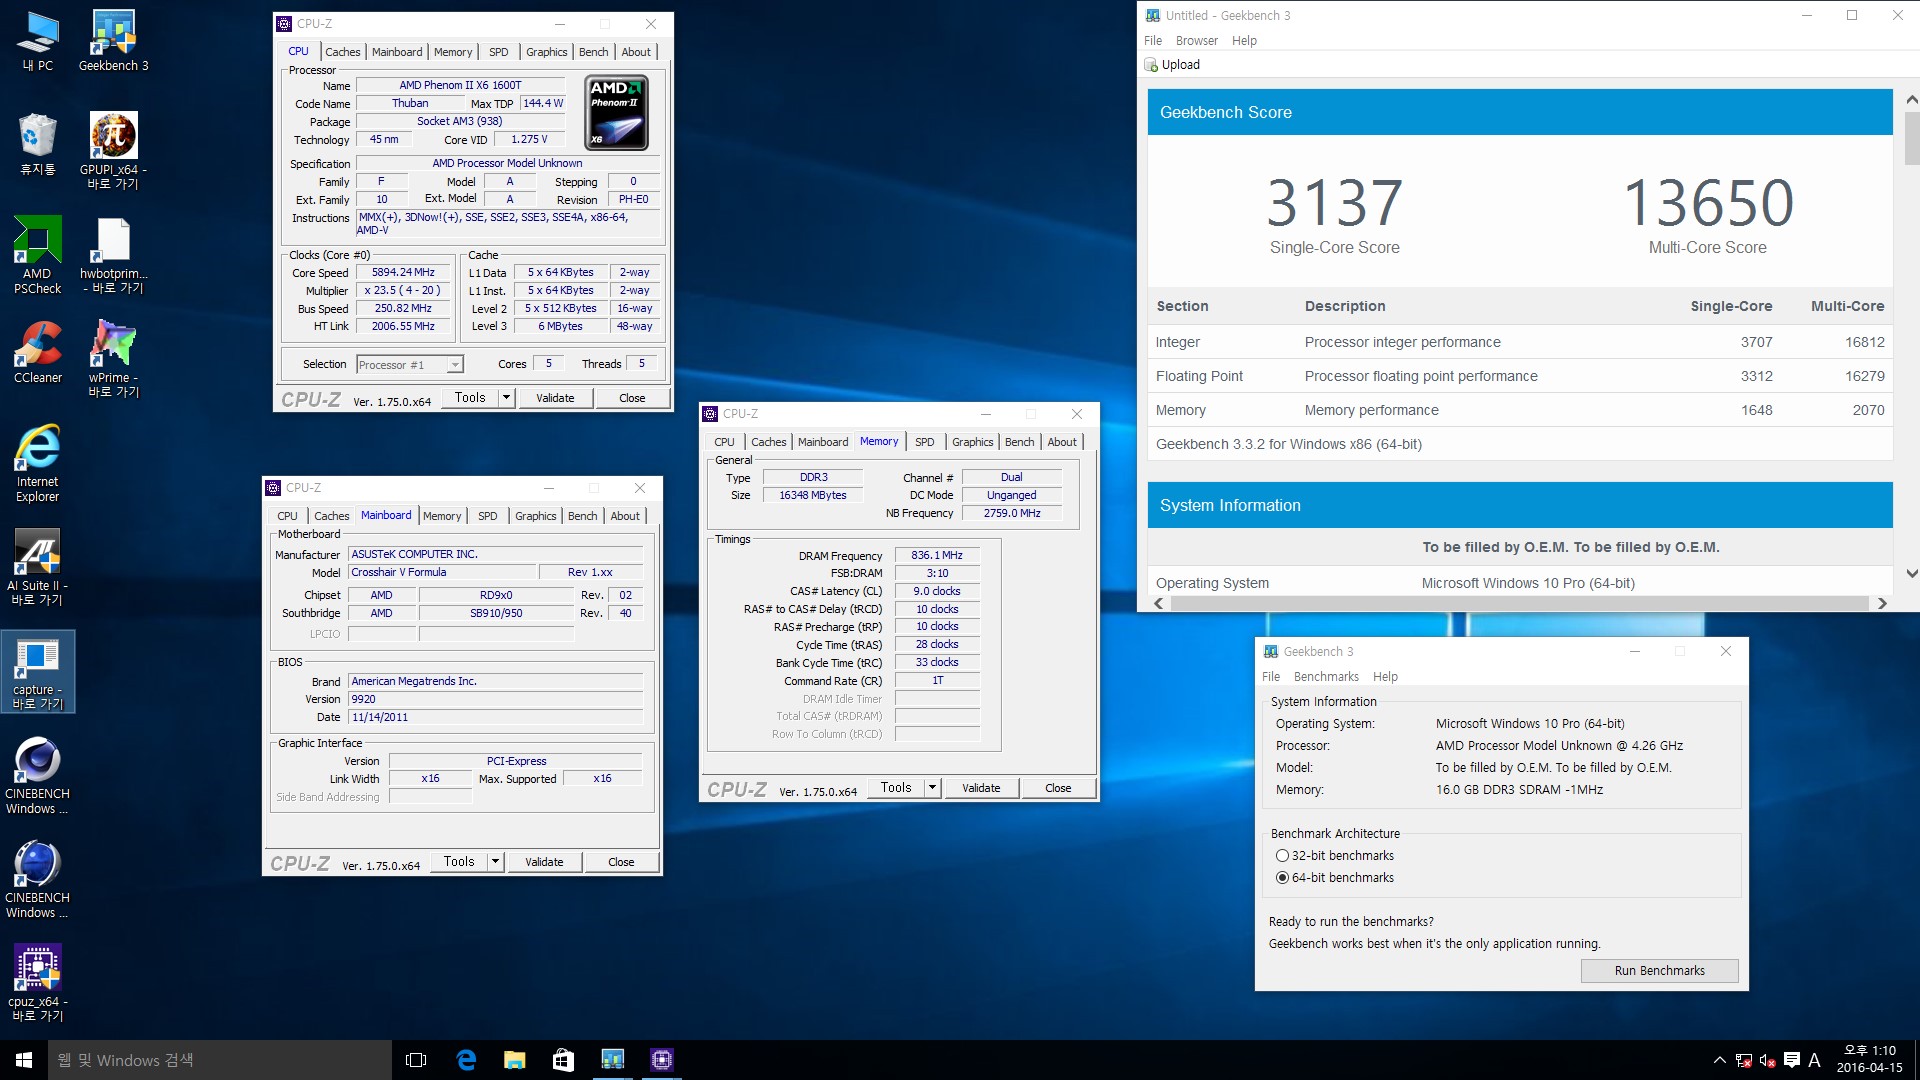Expand Tools dropdown arrow in Memory window
This screenshot has width=1920, height=1080.
point(932,788)
